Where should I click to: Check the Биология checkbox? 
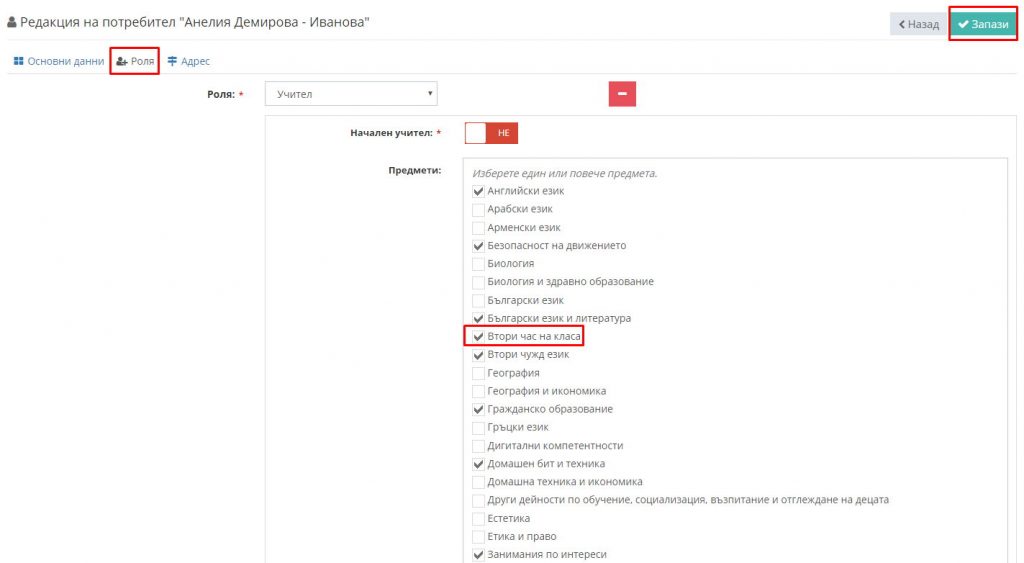coord(478,264)
